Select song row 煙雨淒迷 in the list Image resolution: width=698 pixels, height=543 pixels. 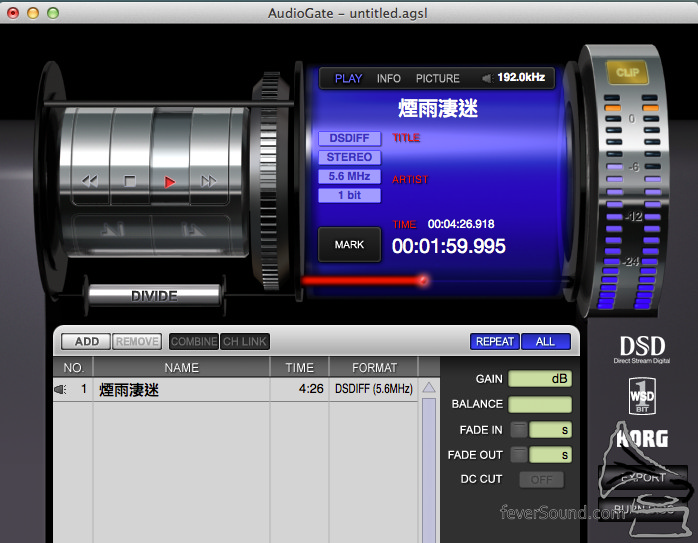(x=235, y=389)
